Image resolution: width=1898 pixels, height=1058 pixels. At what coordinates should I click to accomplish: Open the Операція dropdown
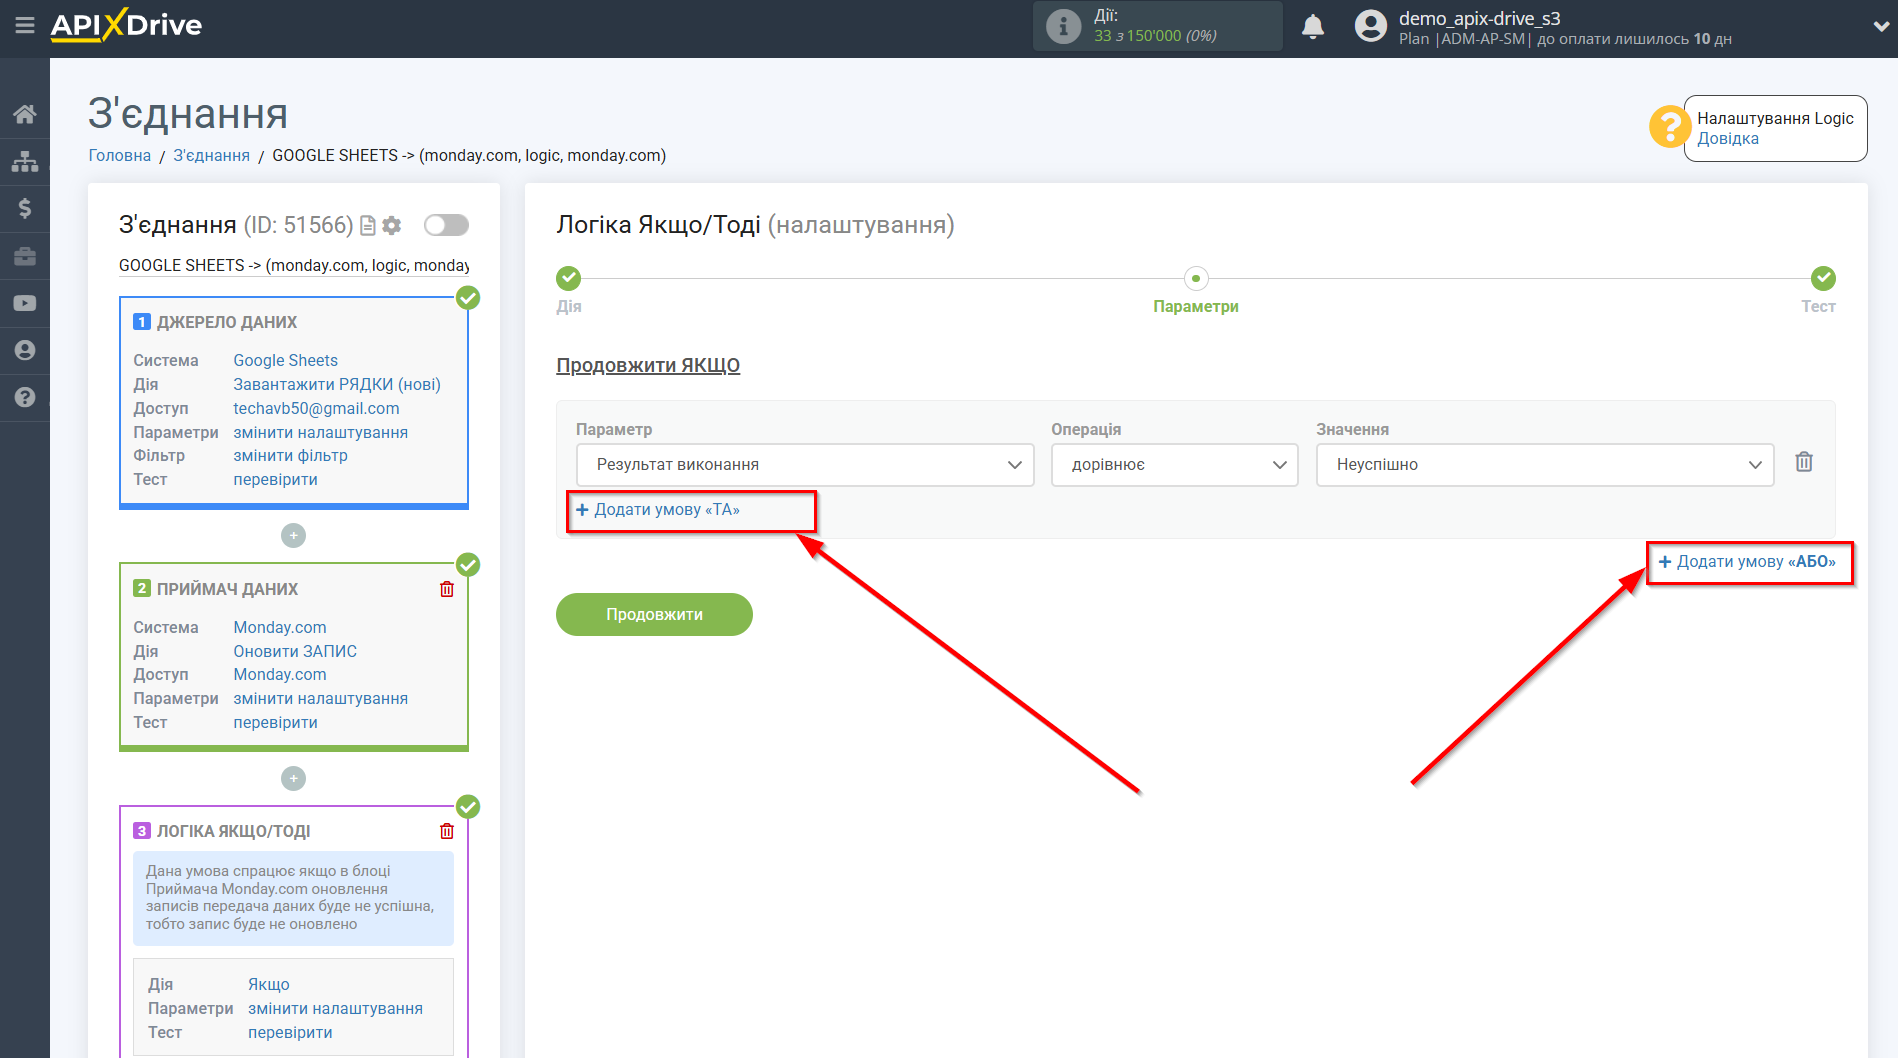point(1174,465)
